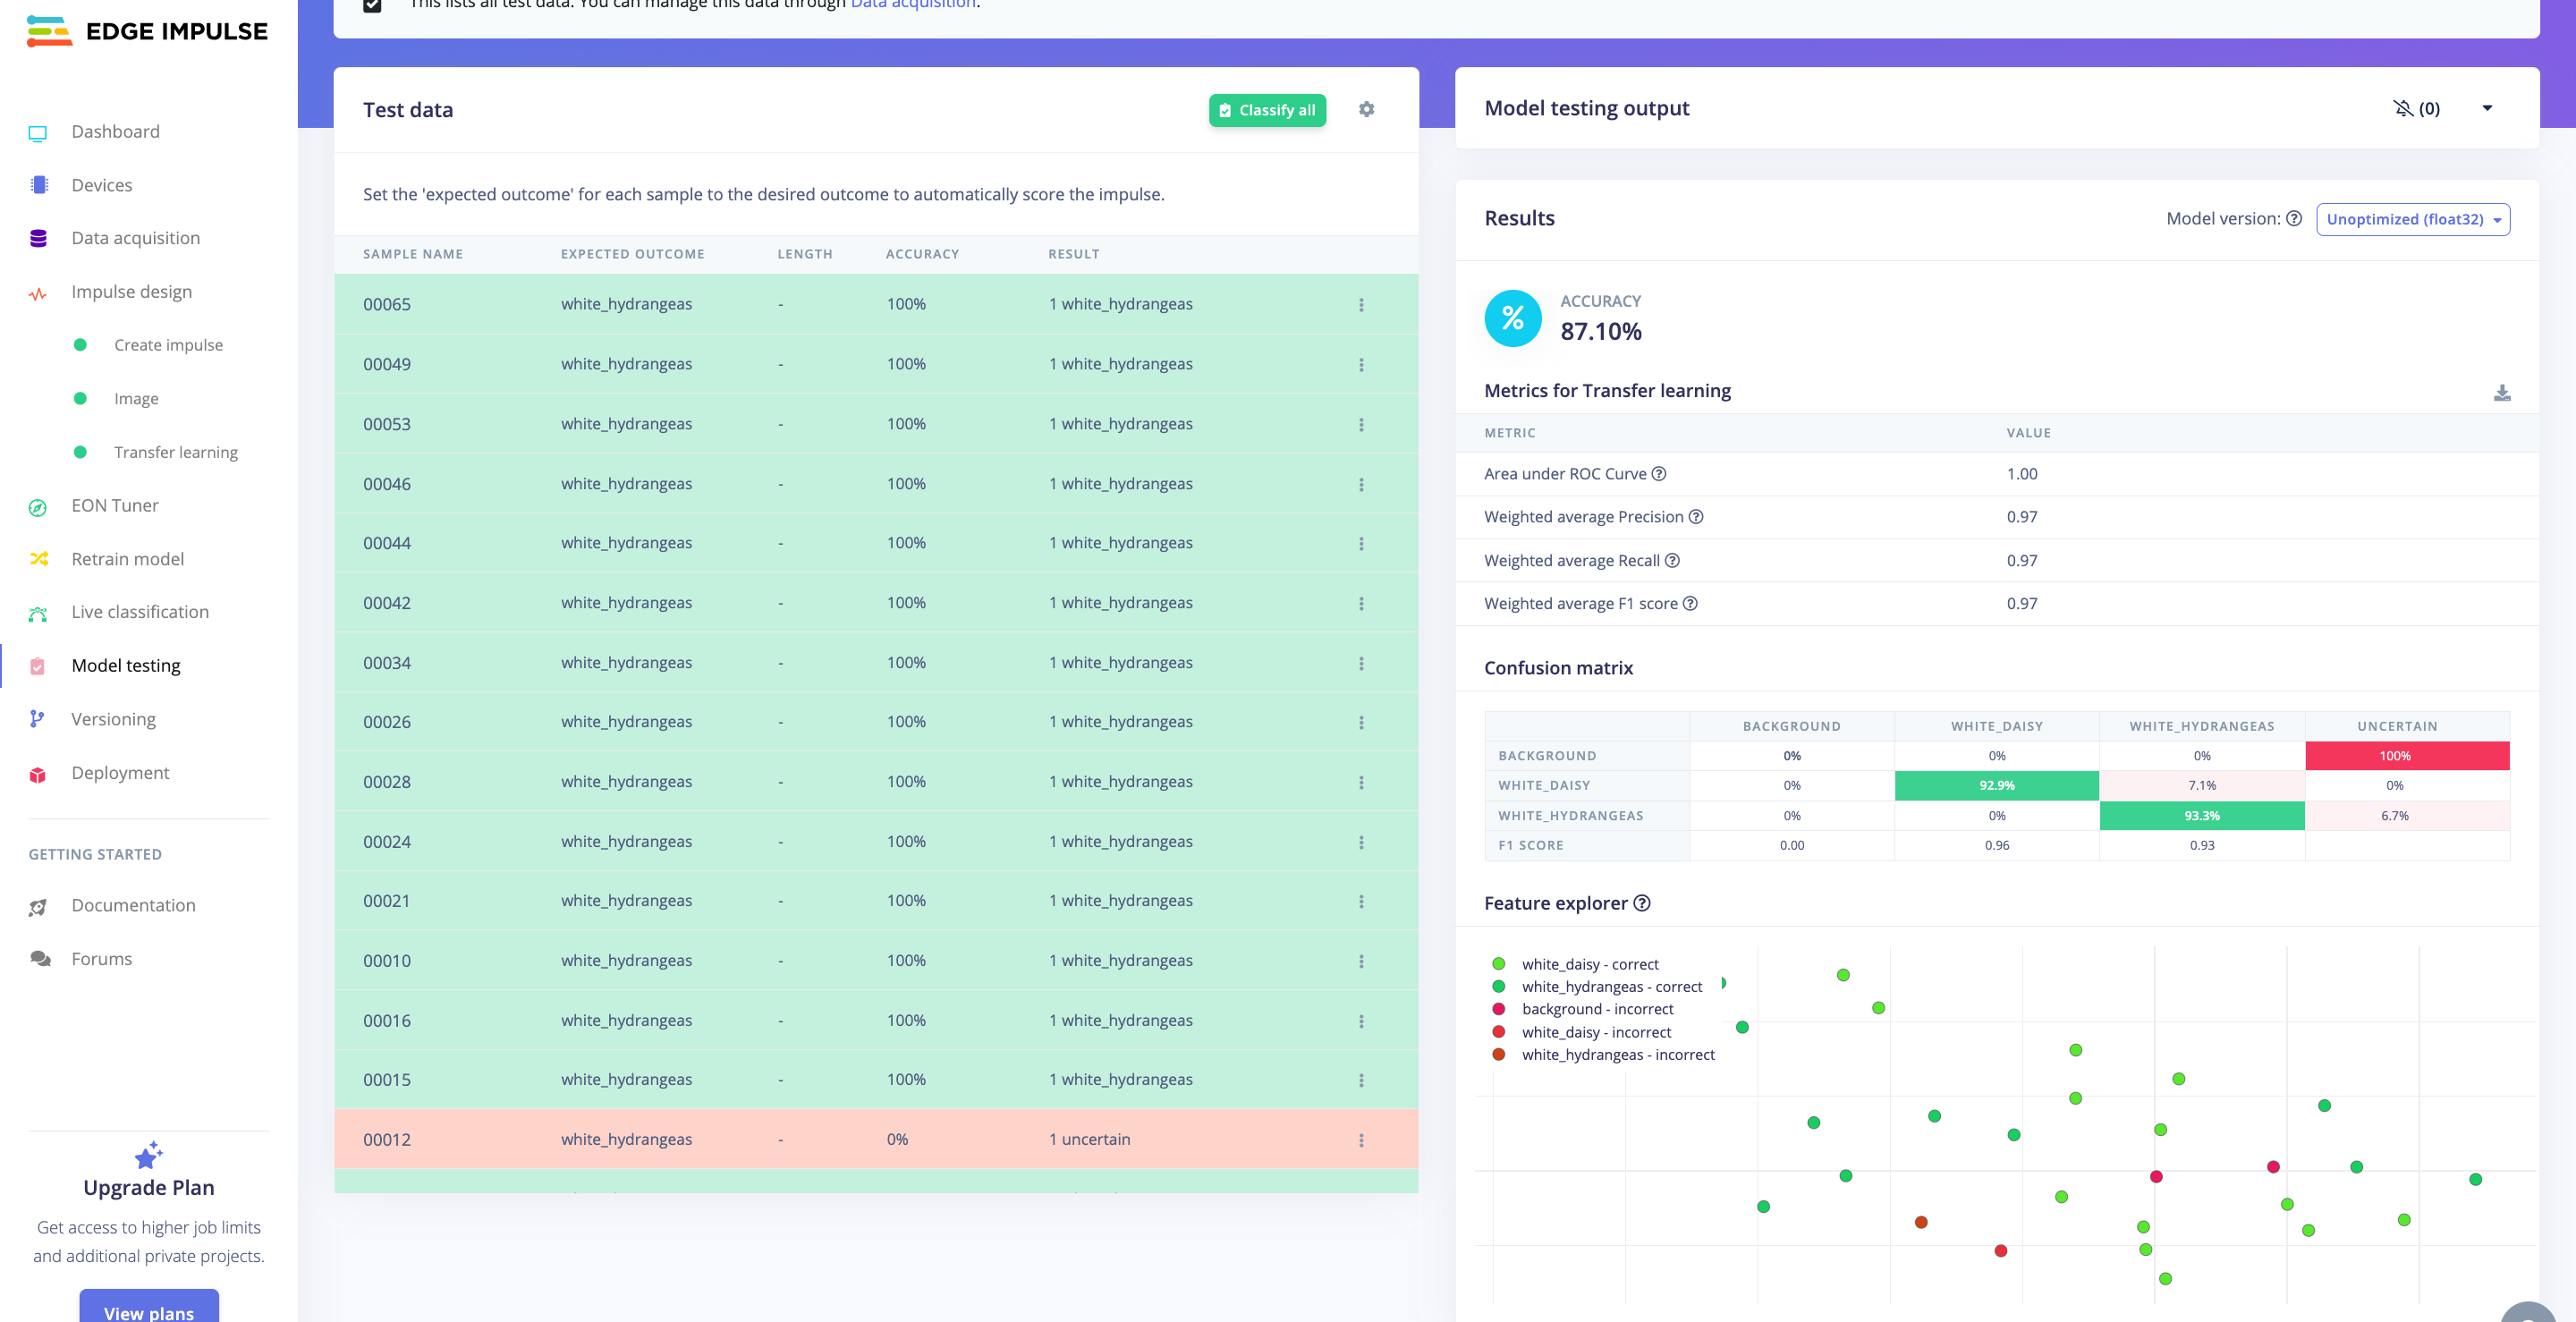
Task: Open Transfer learning in sidebar
Action: [x=175, y=453]
